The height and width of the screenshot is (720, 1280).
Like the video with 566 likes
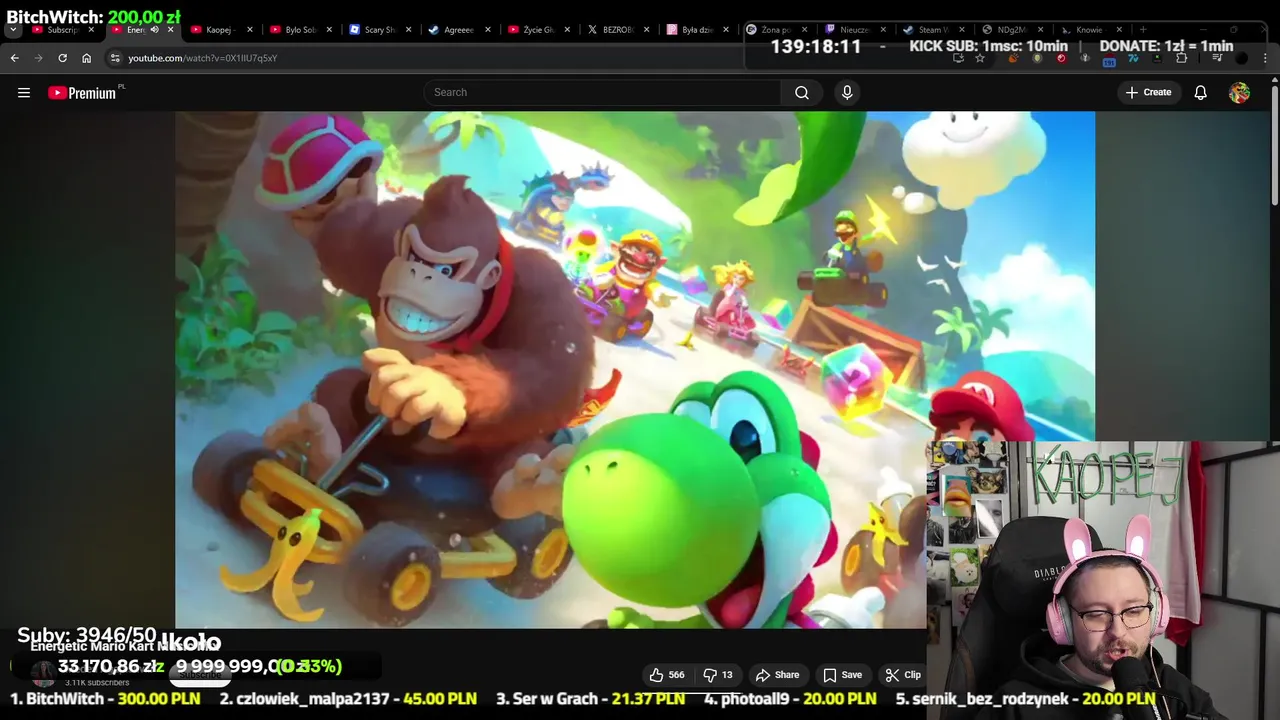click(667, 675)
